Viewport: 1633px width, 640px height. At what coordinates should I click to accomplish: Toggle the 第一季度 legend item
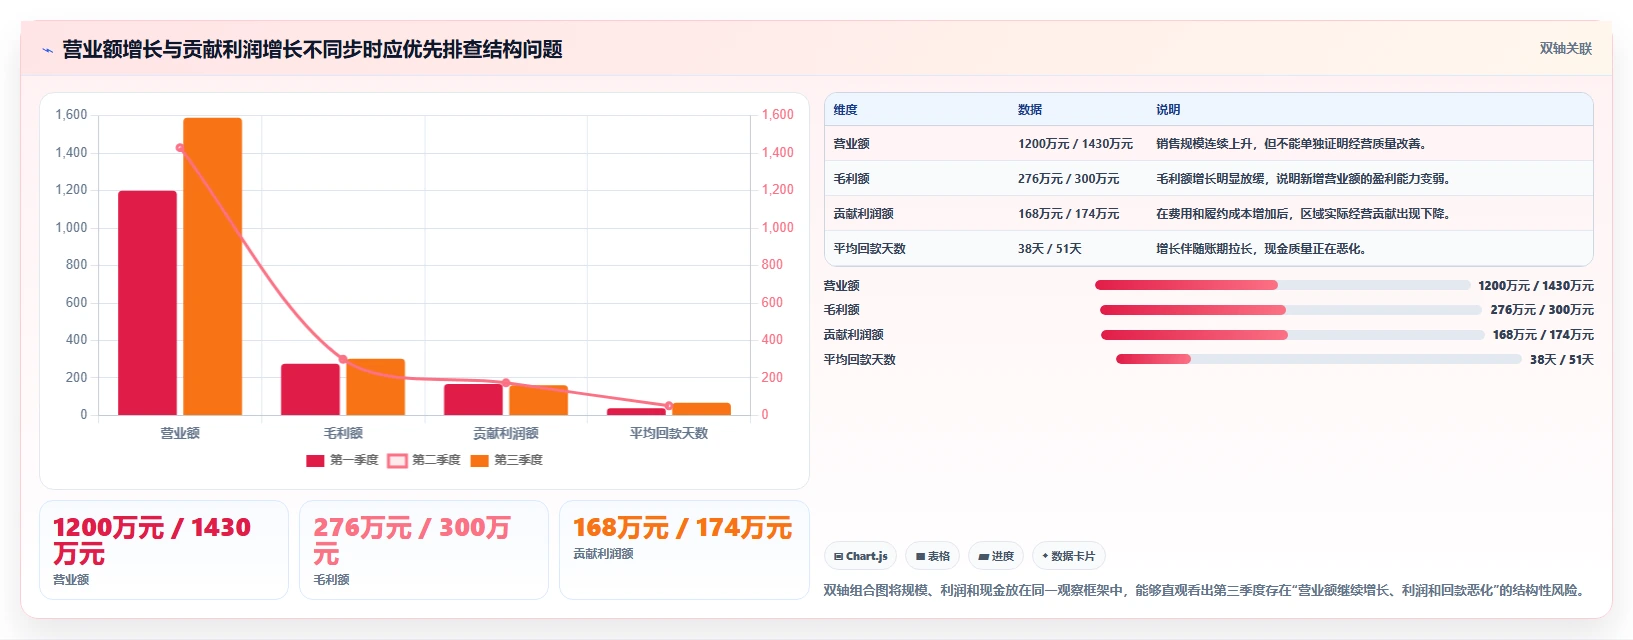coord(342,460)
